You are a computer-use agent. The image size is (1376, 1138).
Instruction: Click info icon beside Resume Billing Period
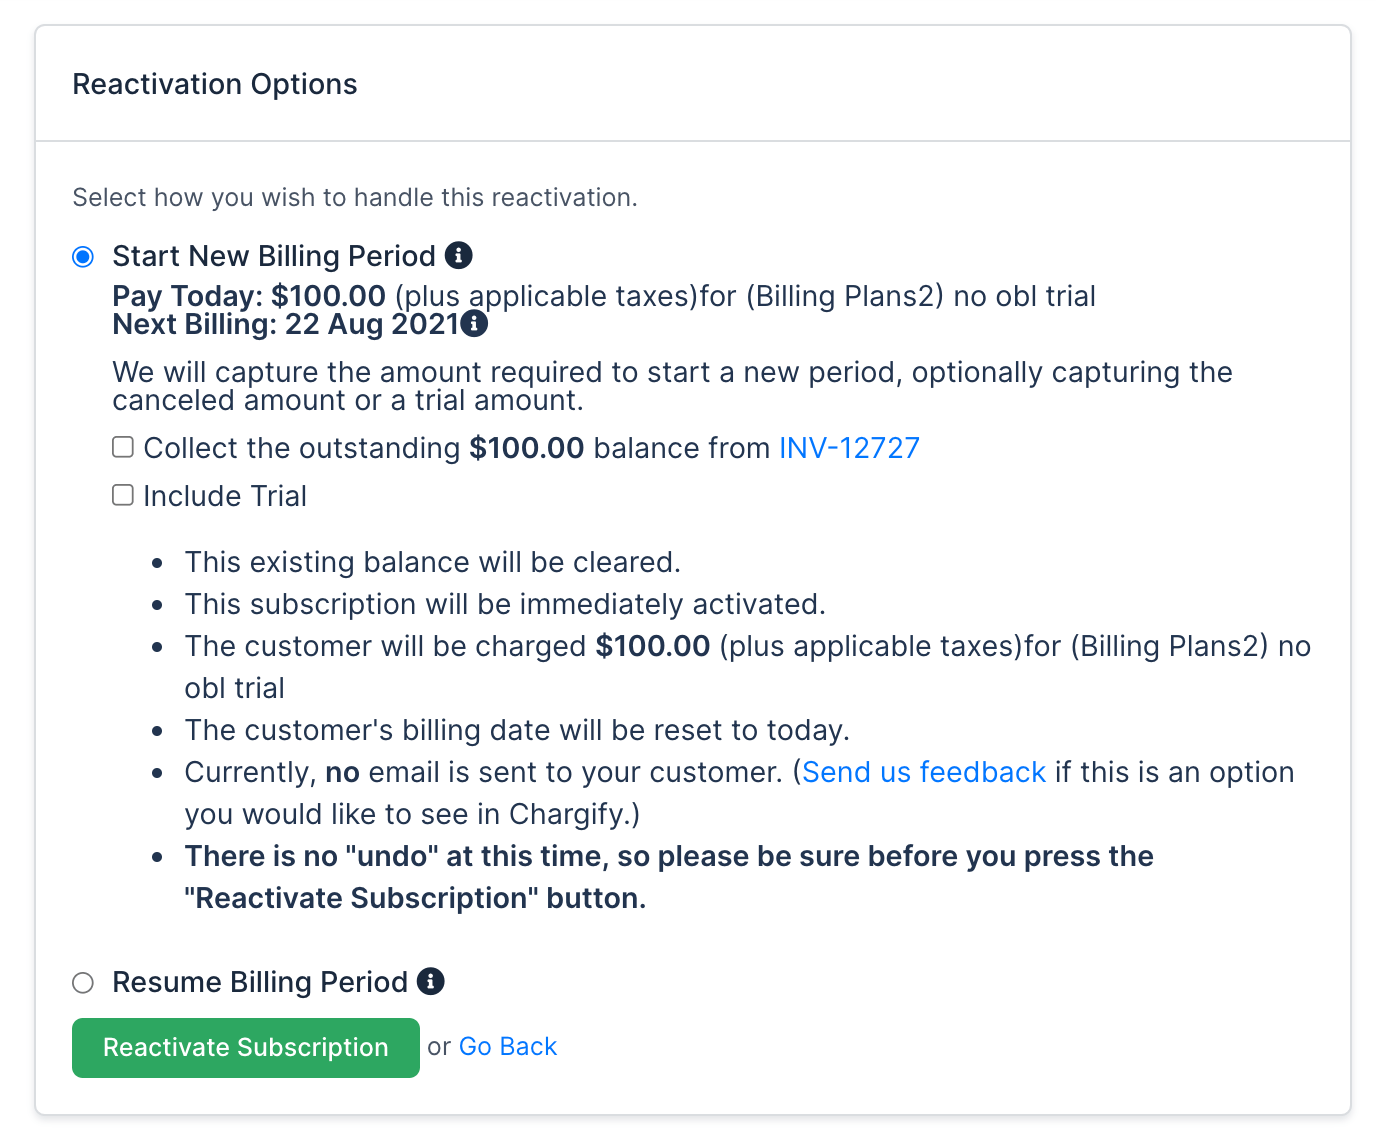click(430, 982)
